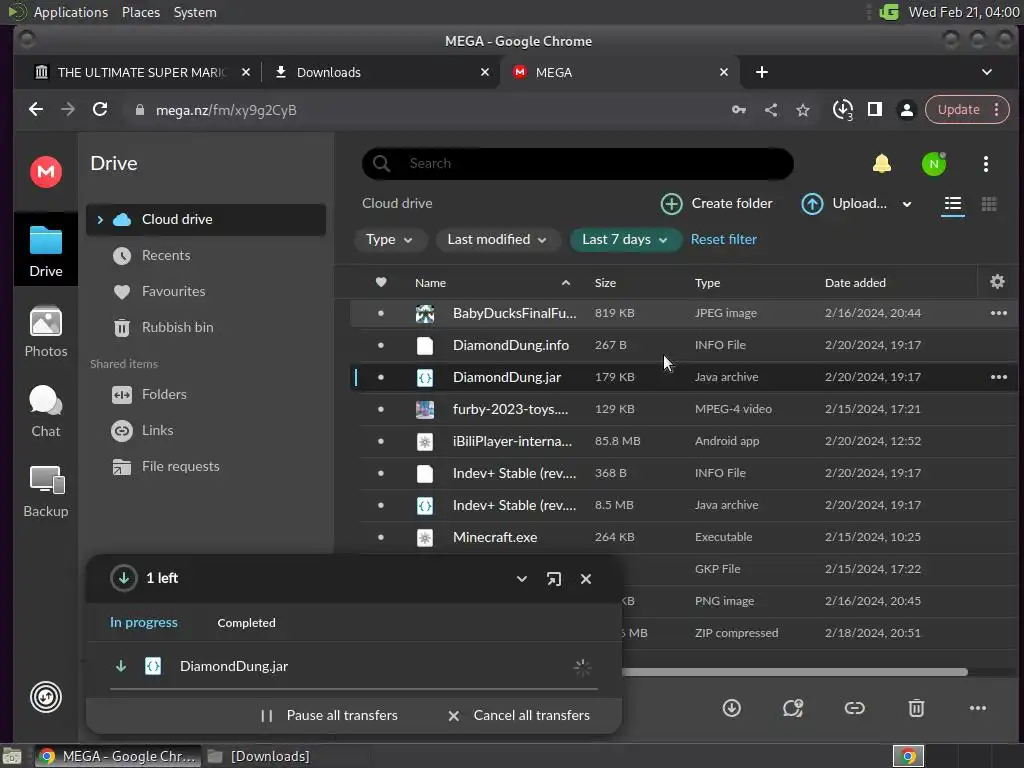Open the notifications bell
The image size is (1024, 768).
point(882,163)
